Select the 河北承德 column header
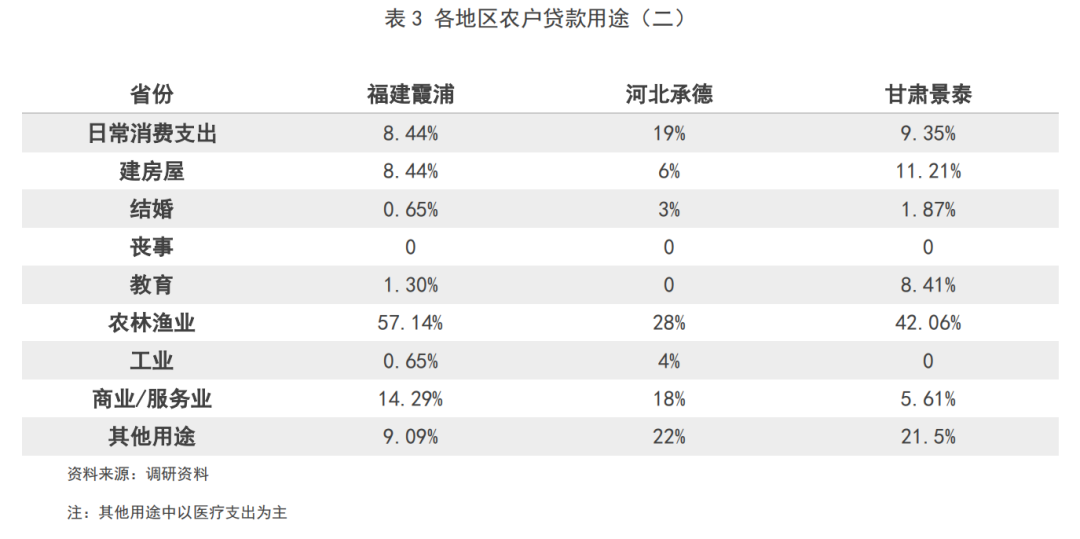The height and width of the screenshot is (539, 1080). [669, 94]
